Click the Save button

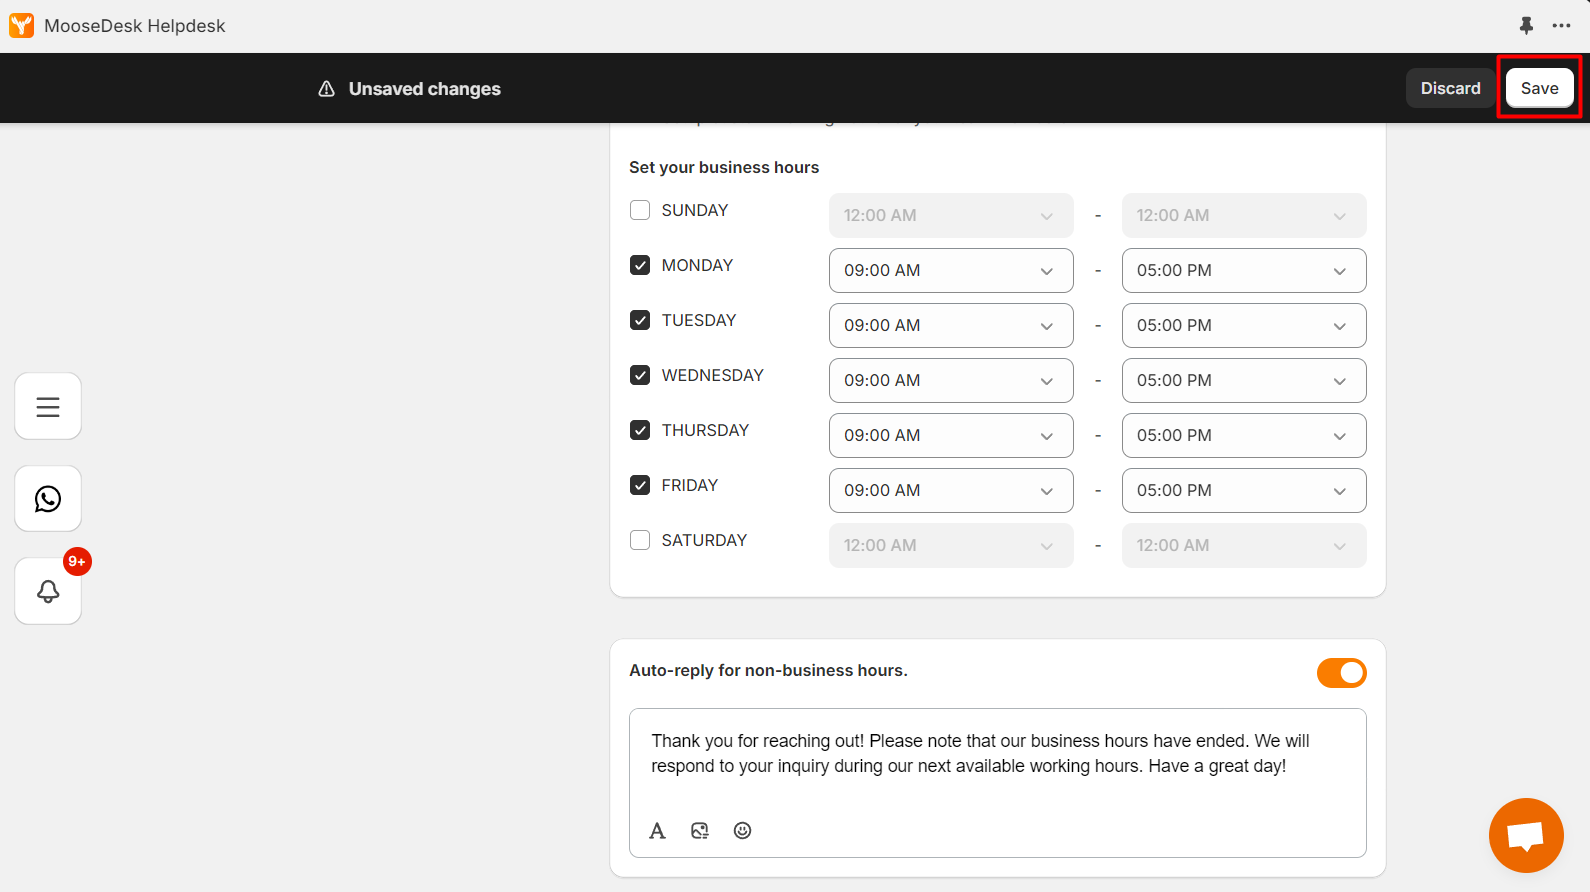pyautogui.click(x=1539, y=88)
